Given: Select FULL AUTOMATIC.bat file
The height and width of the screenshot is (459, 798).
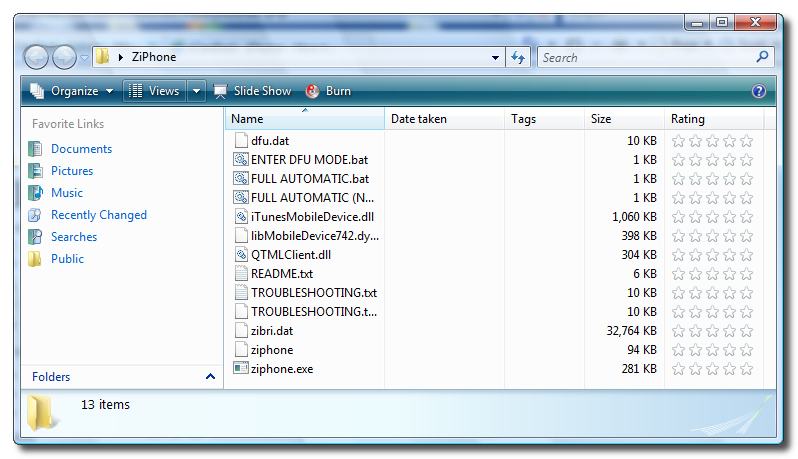Looking at the screenshot, I should [x=310, y=179].
